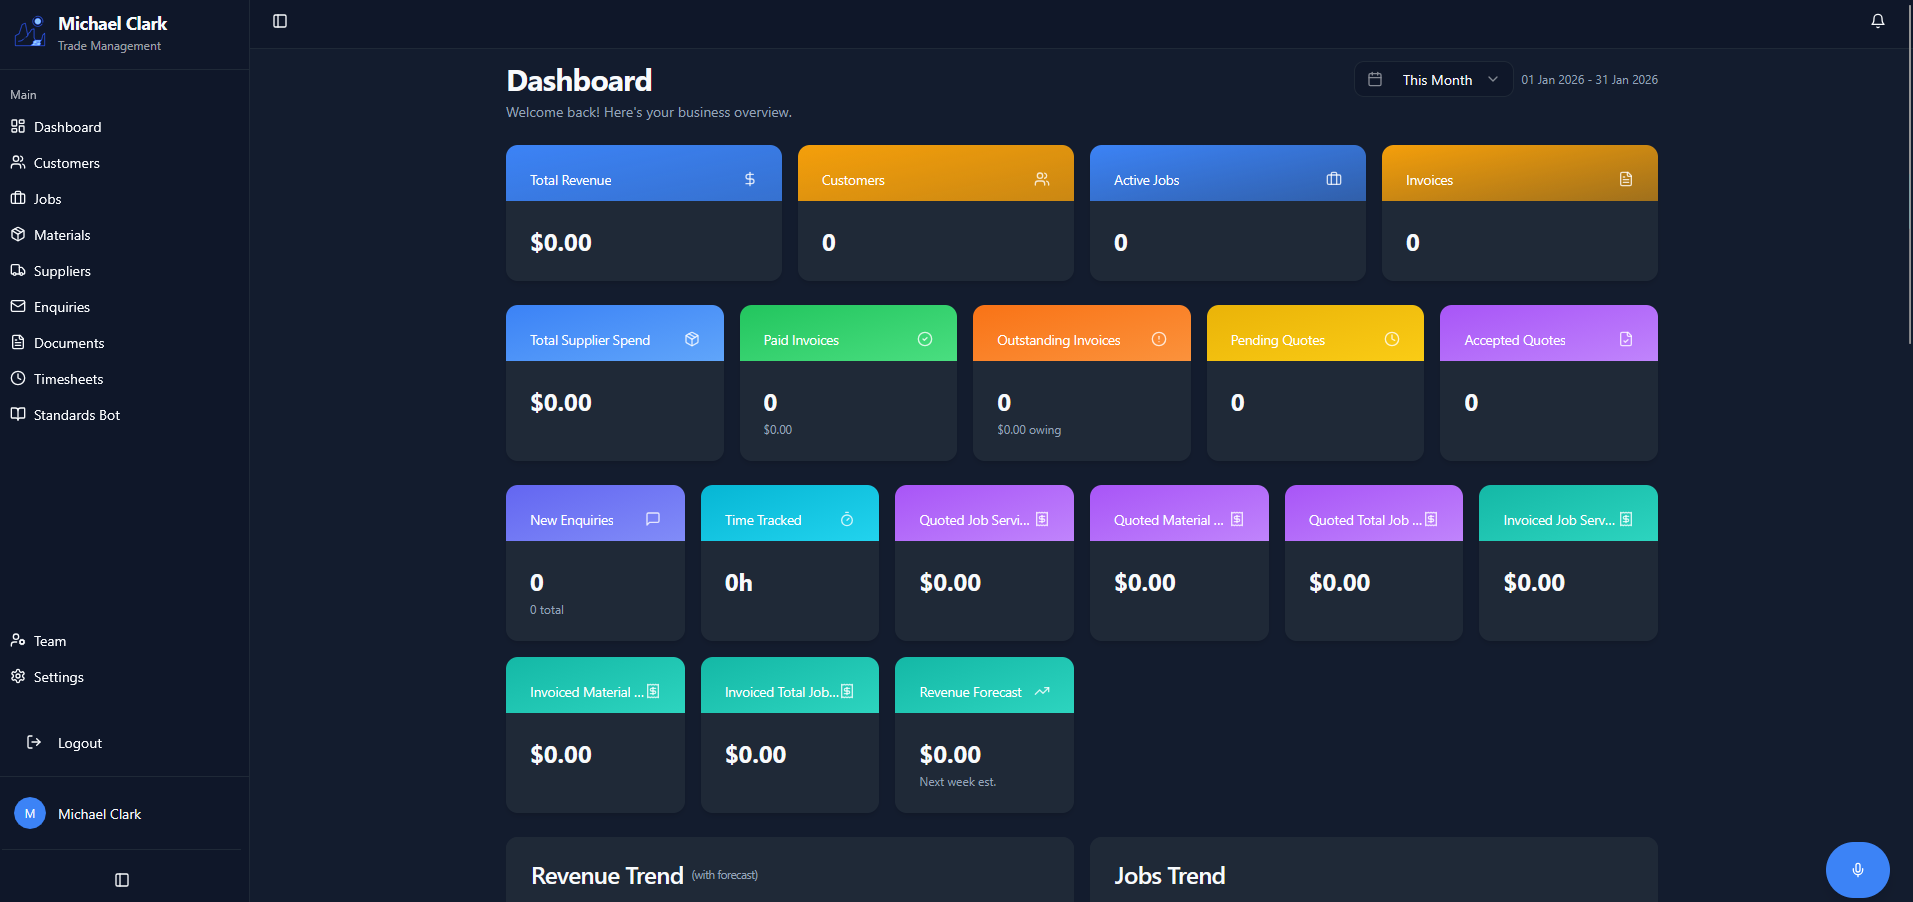
Task: Click the trend arrow icon on Revenue Forecast
Action: [x=1042, y=691]
